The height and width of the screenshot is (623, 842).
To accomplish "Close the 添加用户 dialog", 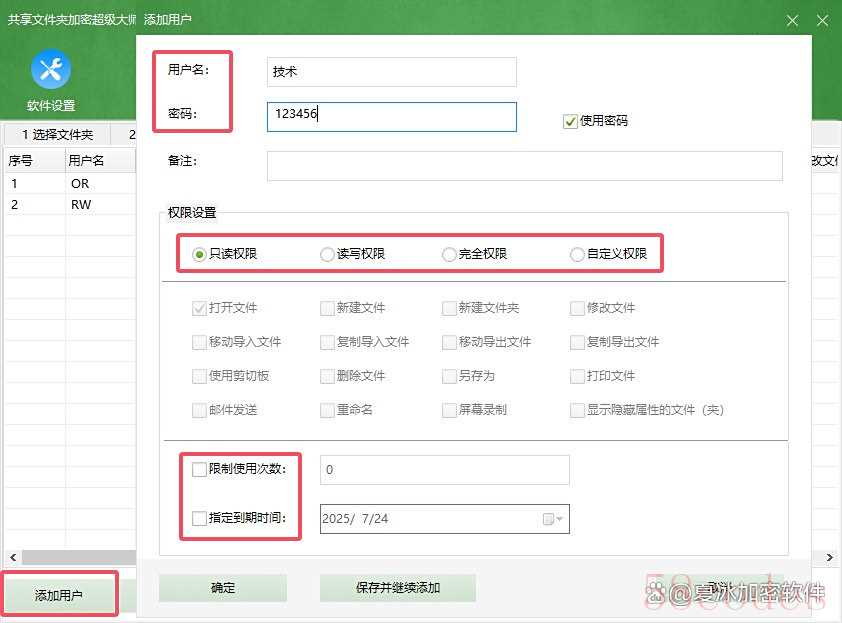I will pyautogui.click(x=792, y=20).
